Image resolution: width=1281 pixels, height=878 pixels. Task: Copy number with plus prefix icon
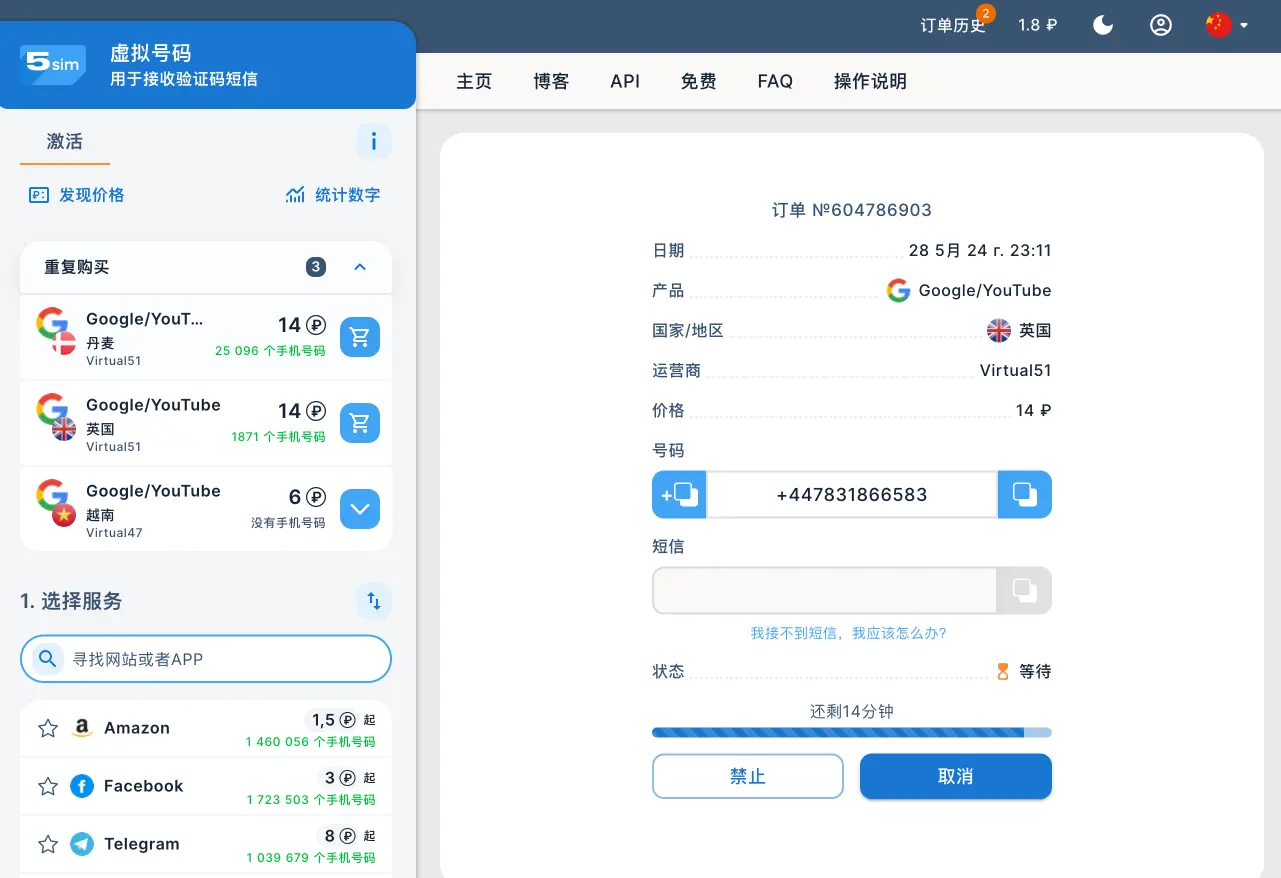click(x=679, y=494)
